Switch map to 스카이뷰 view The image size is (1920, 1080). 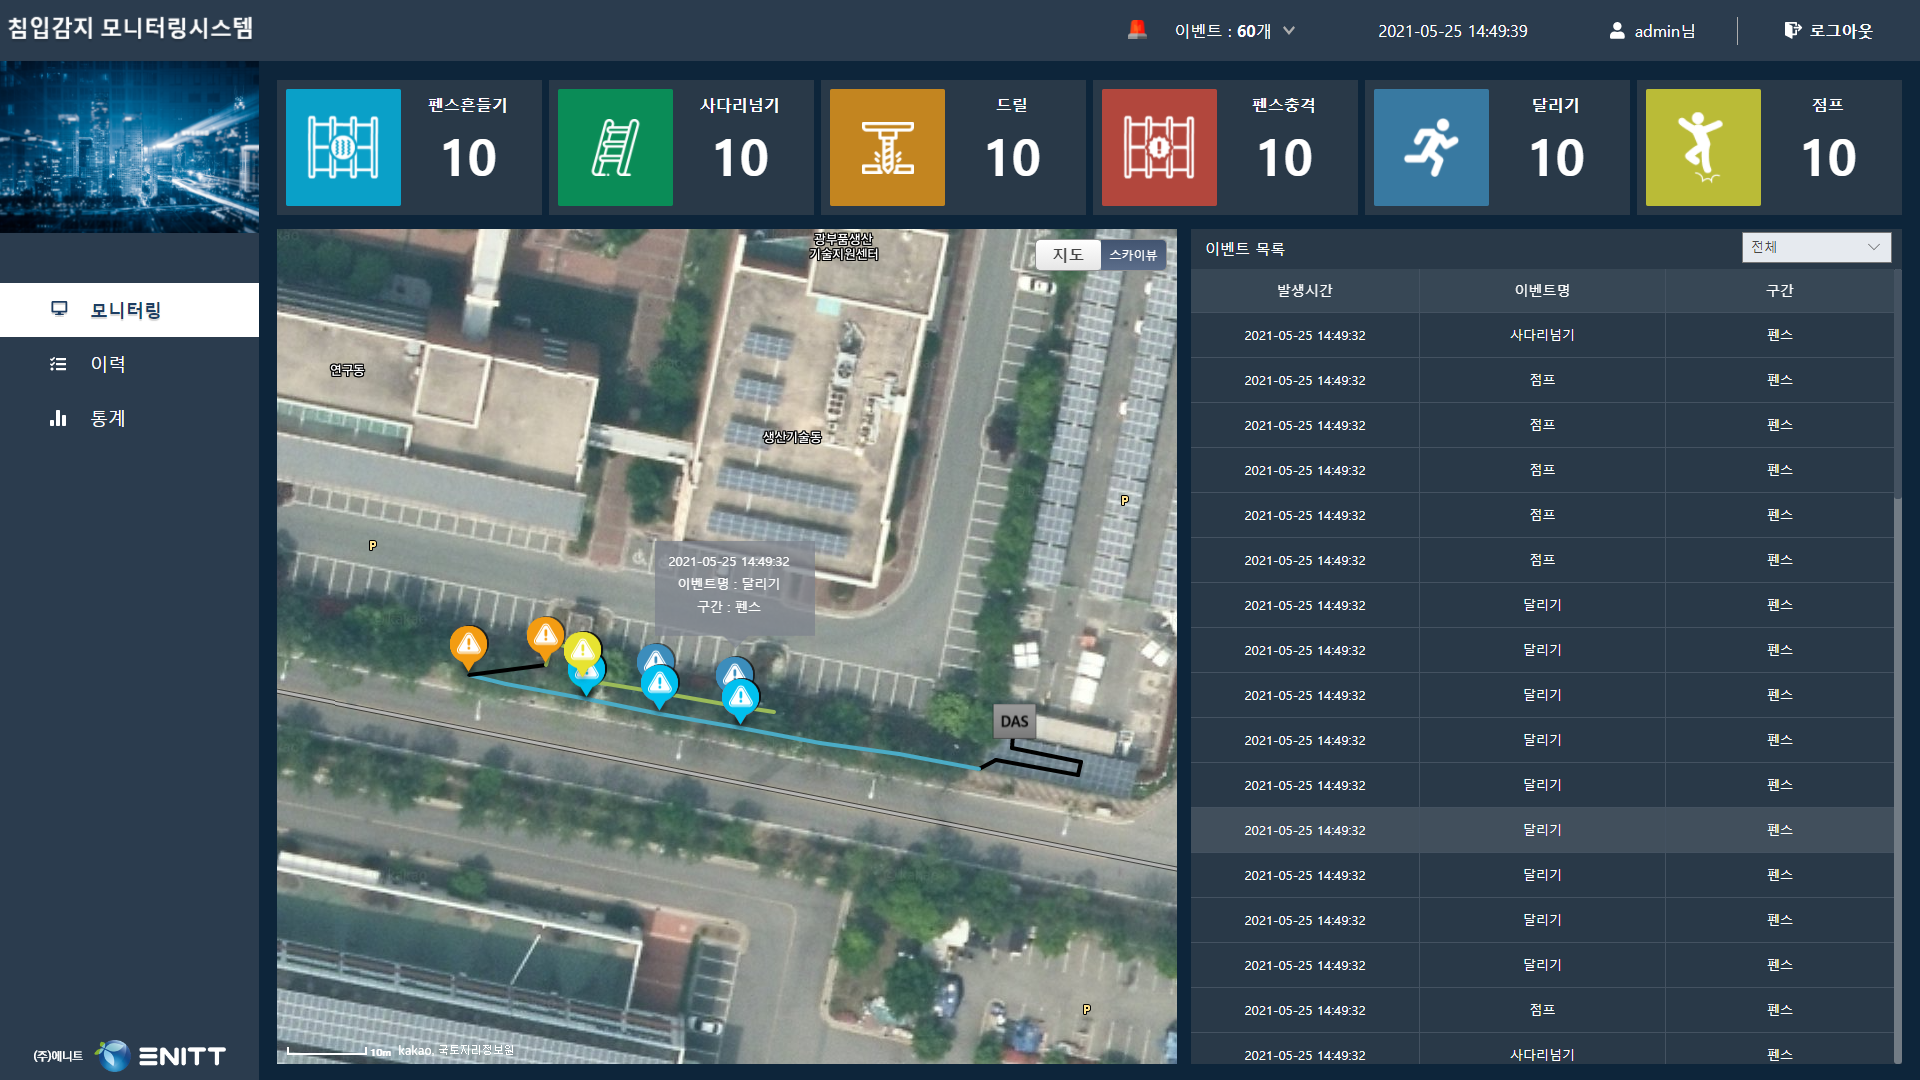1132,255
